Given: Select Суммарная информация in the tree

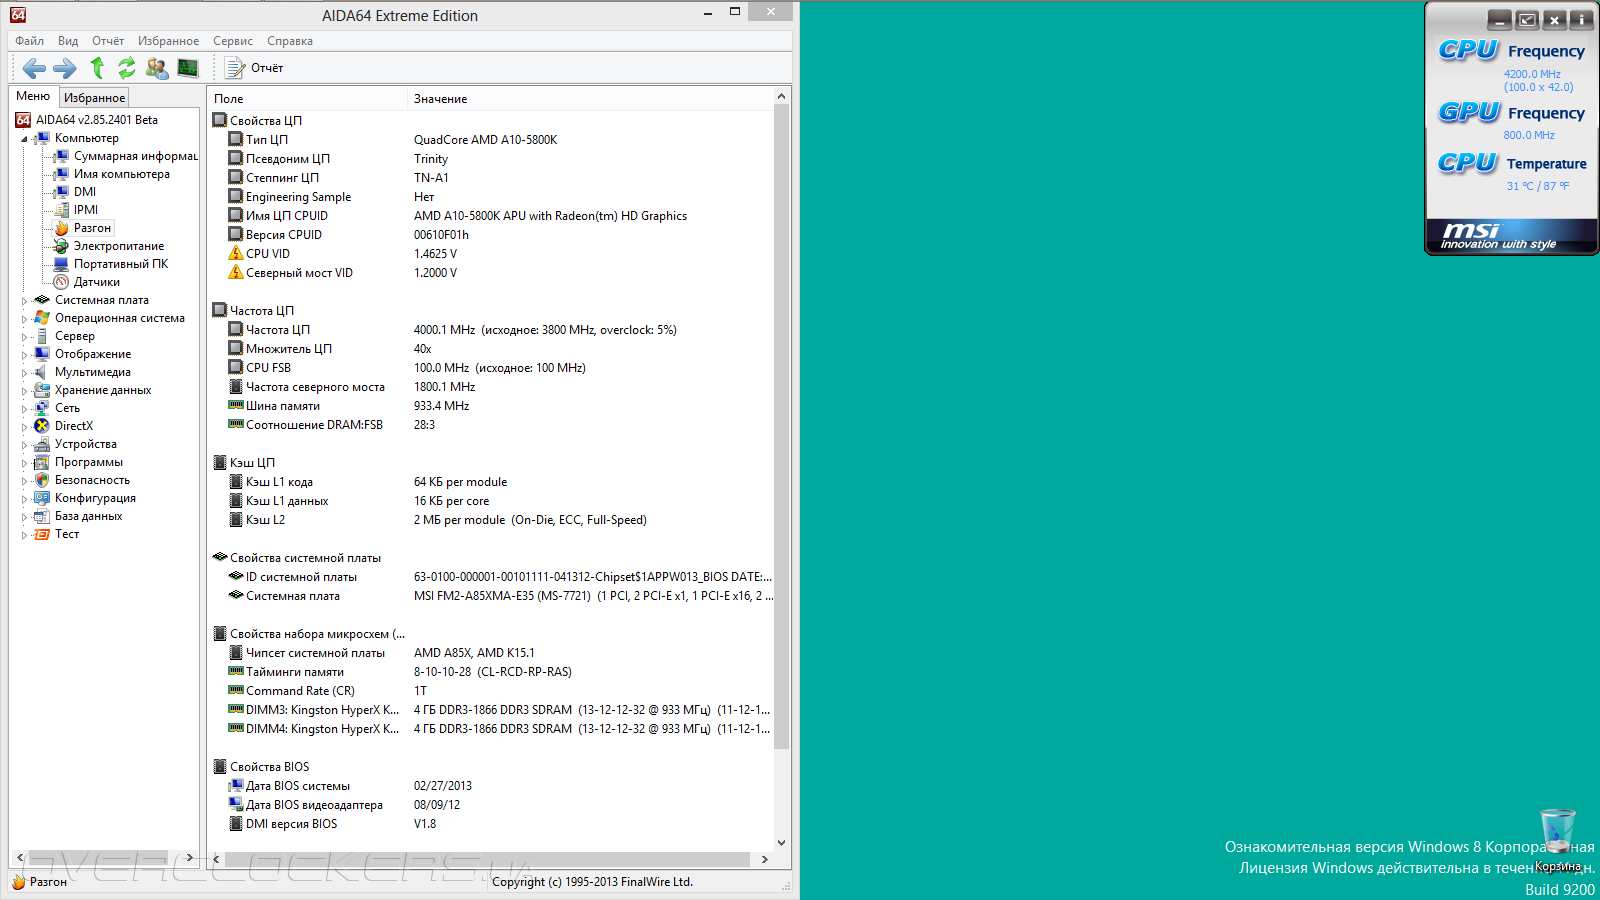Looking at the screenshot, I should 135,156.
